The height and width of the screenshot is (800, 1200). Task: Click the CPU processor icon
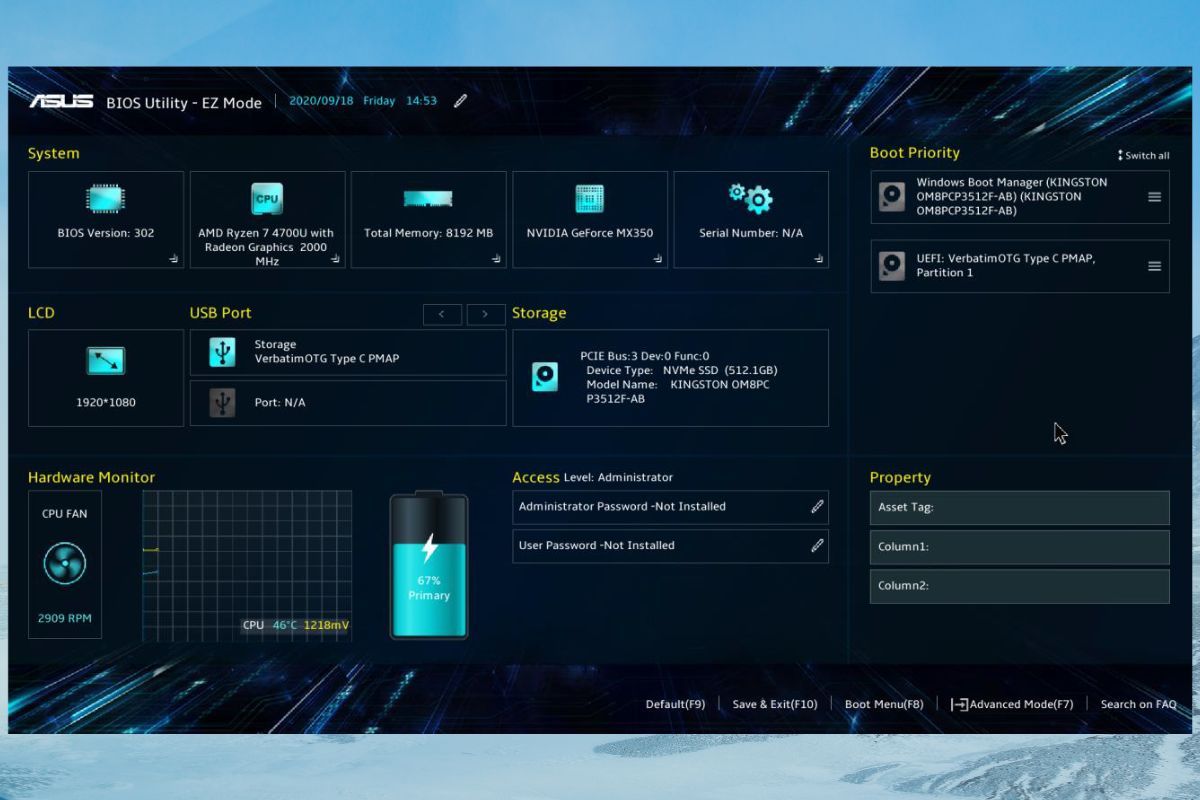267,199
